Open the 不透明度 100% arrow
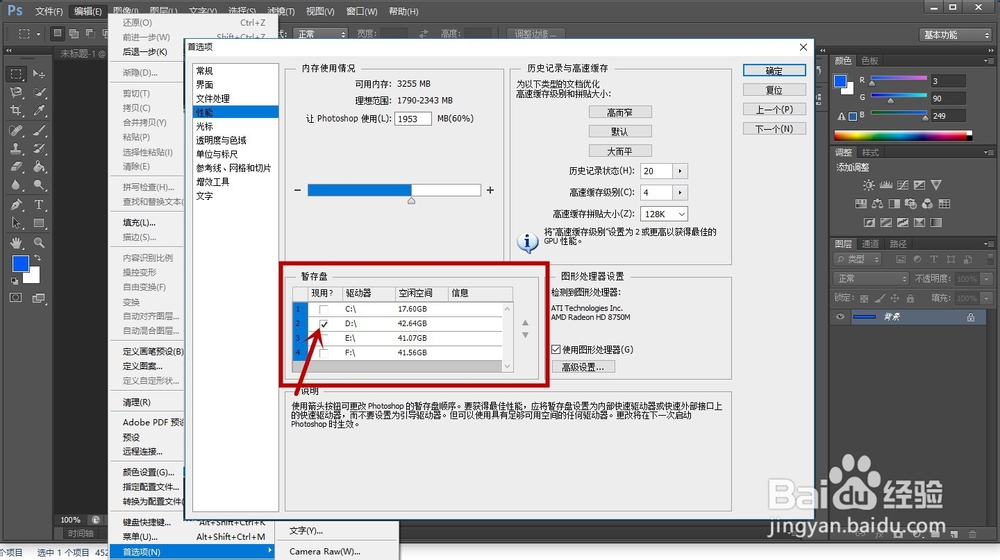This screenshot has width=1000, height=560. 987,279
